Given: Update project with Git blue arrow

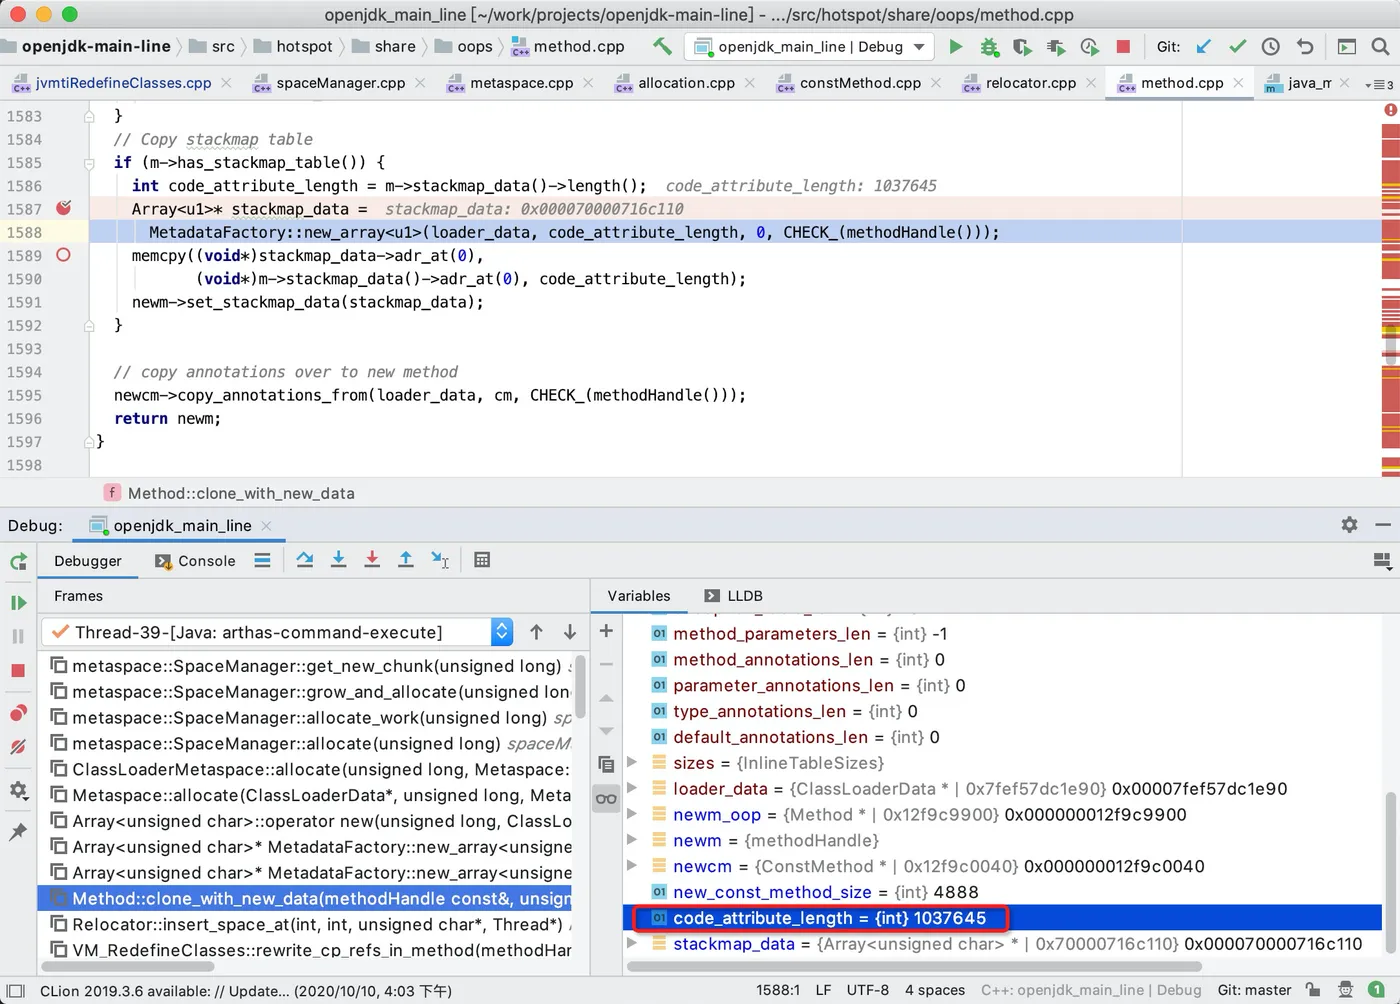Looking at the screenshot, I should click(x=1204, y=46).
